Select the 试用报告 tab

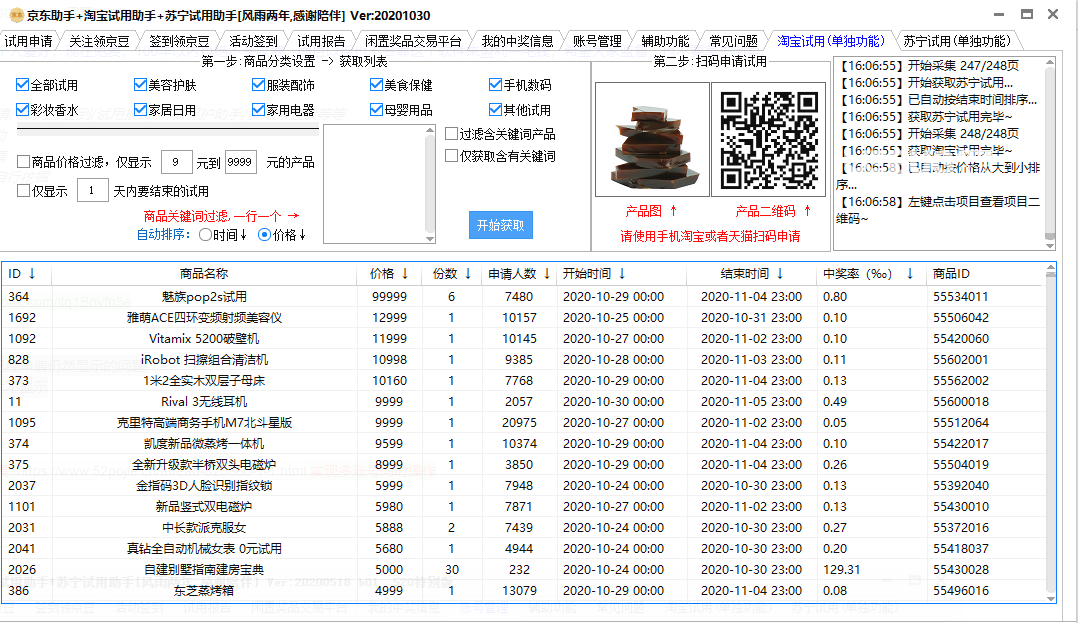[320, 41]
